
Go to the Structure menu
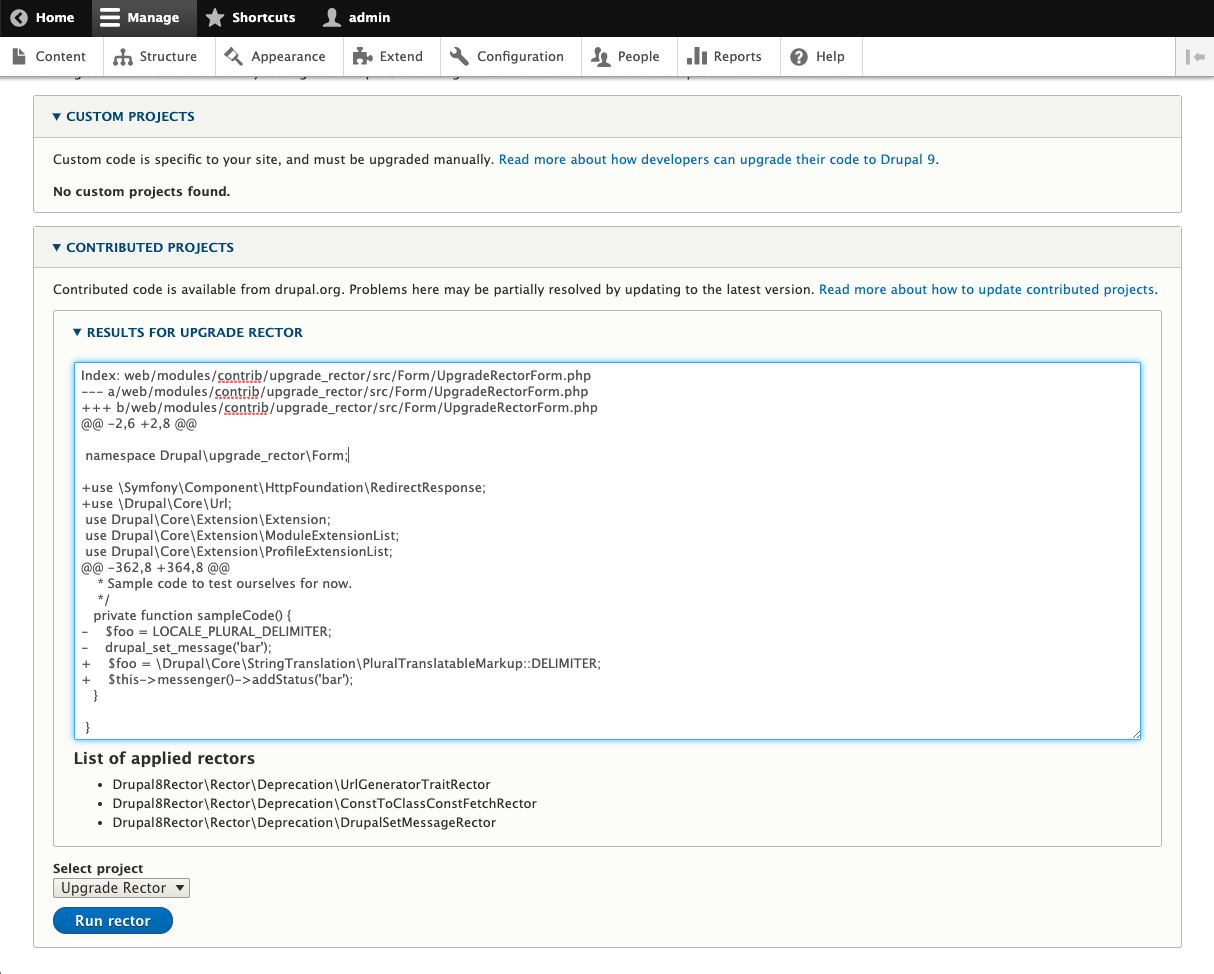(156, 57)
